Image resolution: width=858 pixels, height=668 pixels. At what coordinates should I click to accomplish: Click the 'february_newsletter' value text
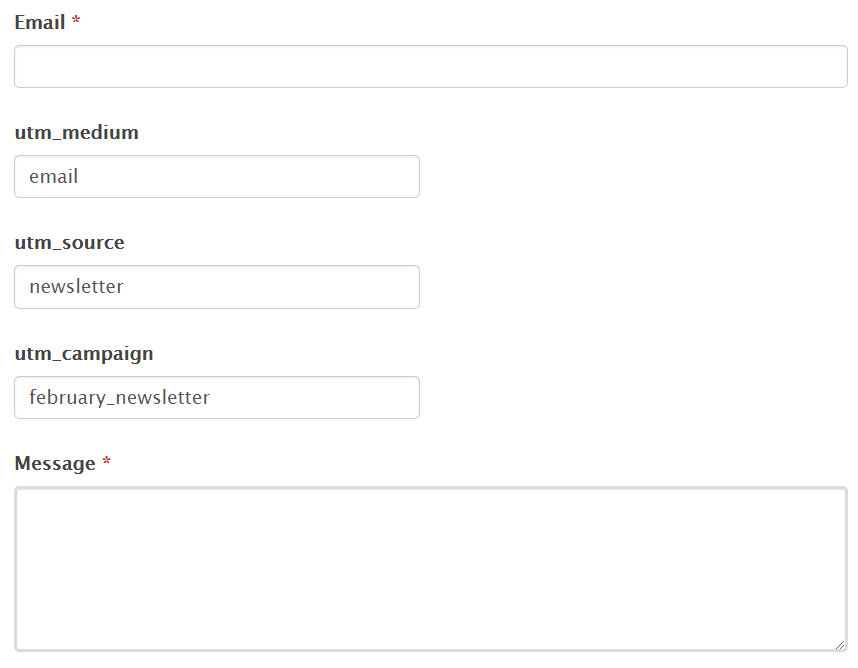coord(119,398)
